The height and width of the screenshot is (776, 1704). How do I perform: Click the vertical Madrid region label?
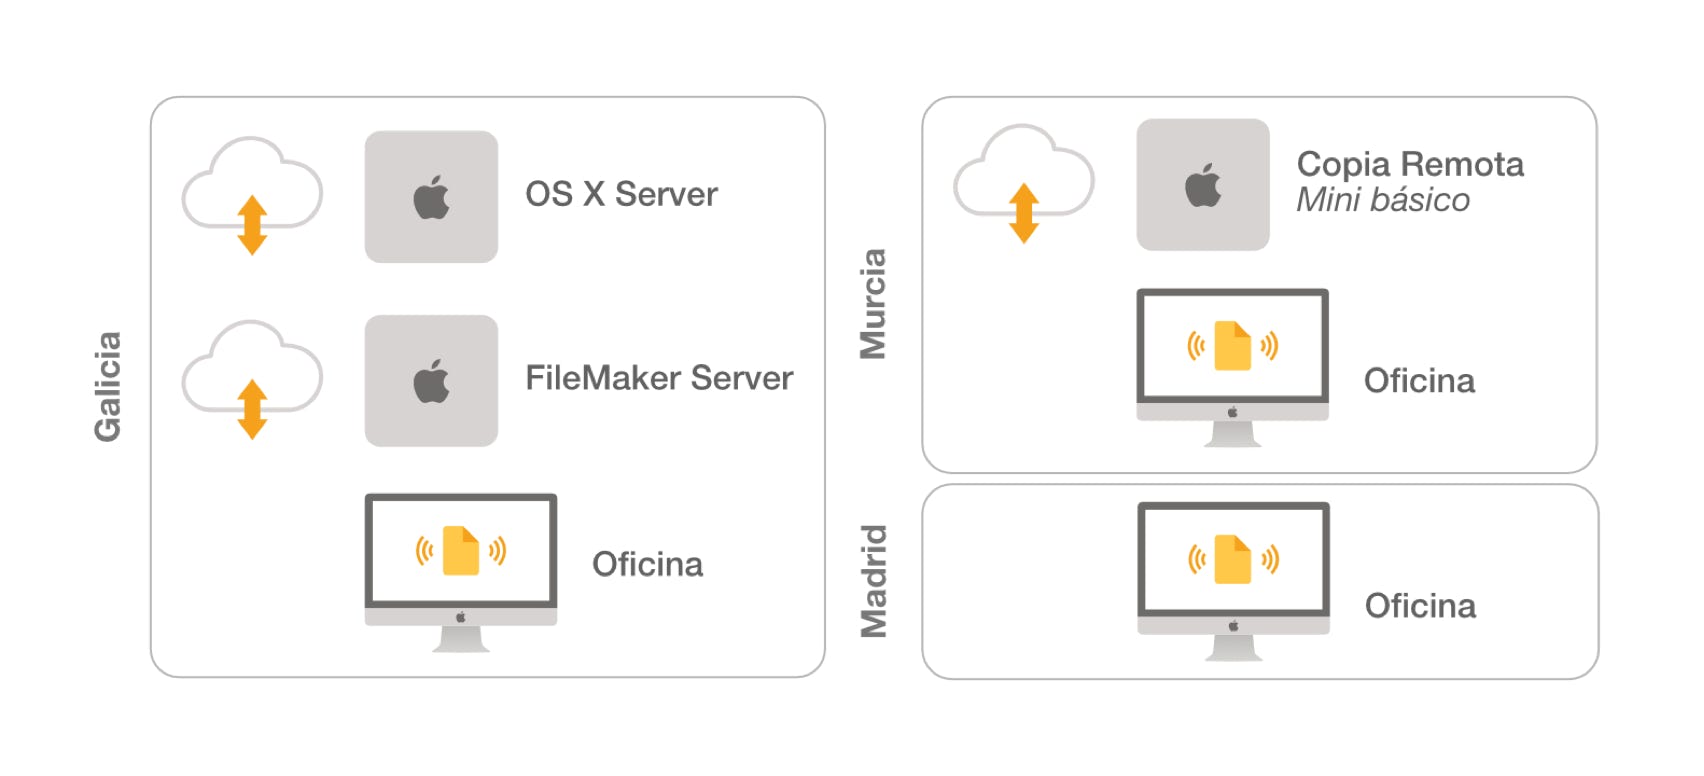click(873, 581)
